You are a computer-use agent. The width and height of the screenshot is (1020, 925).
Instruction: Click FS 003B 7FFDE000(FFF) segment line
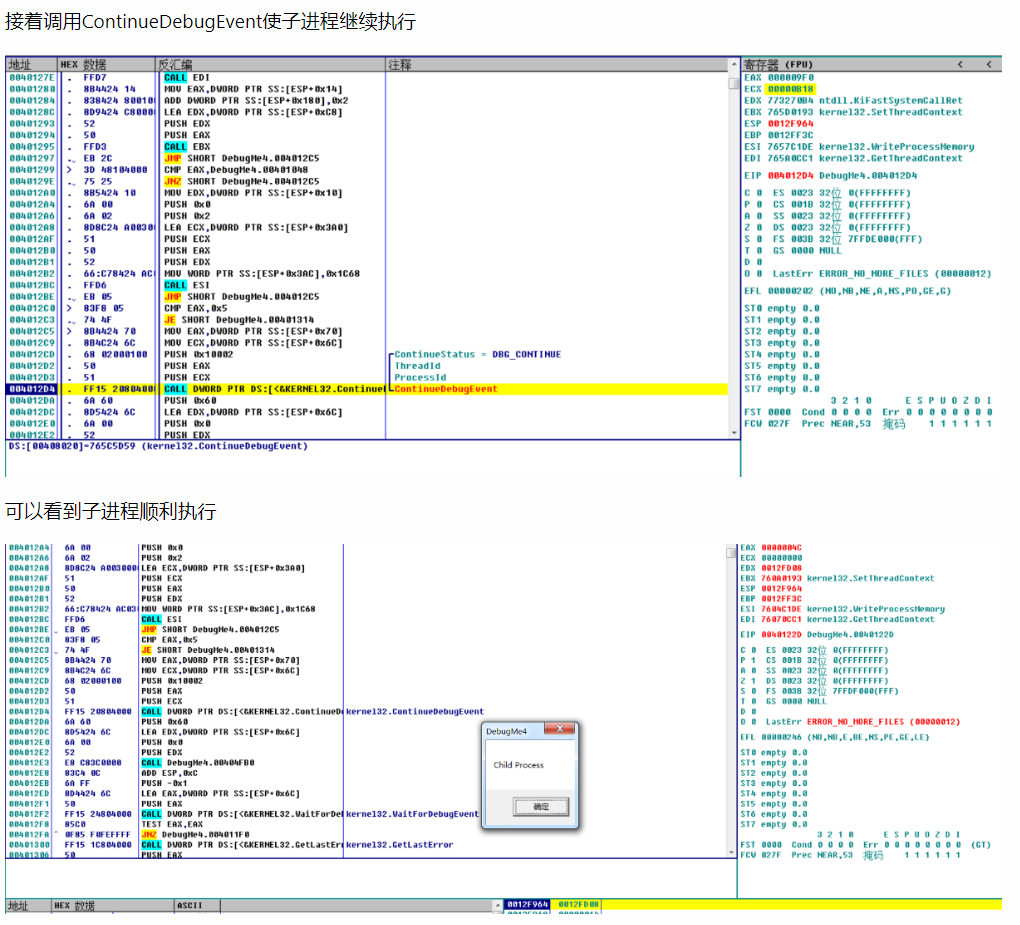[848, 239]
